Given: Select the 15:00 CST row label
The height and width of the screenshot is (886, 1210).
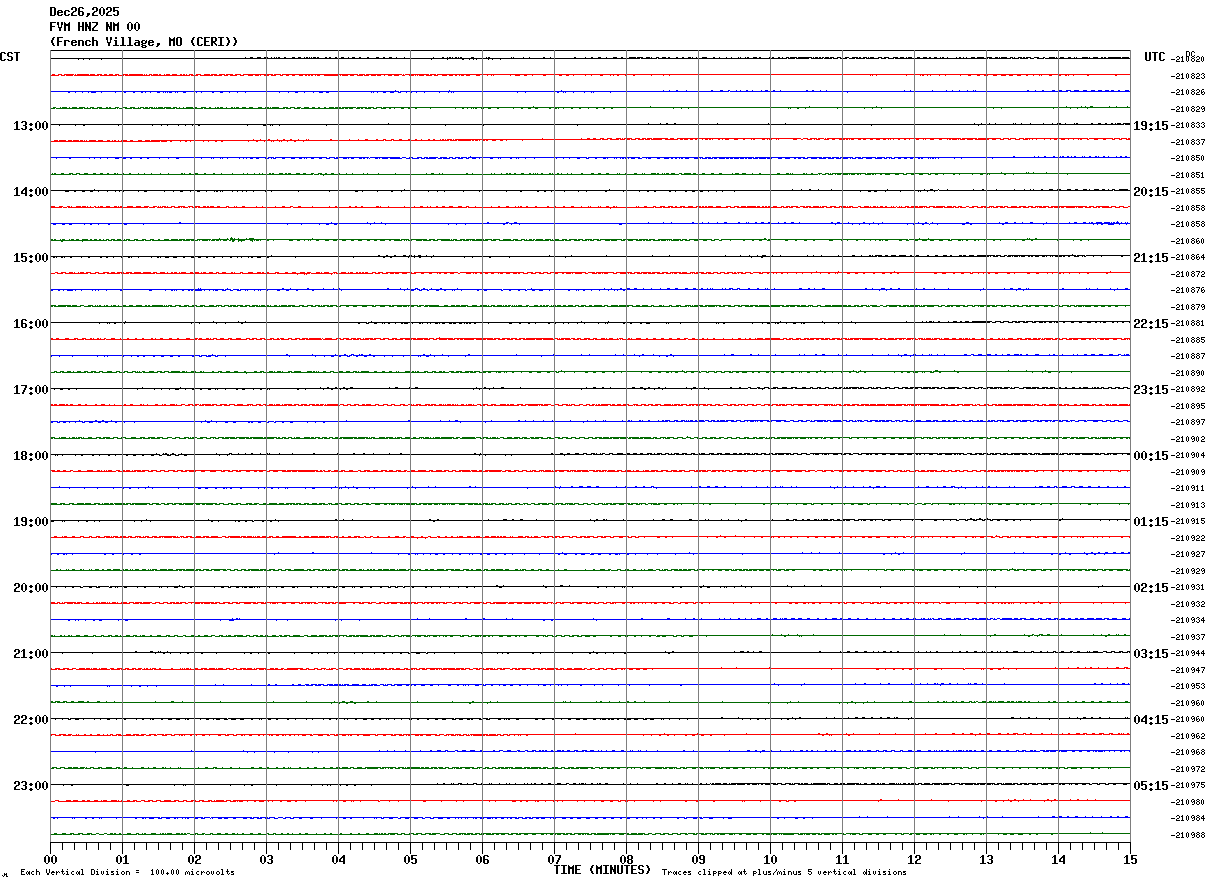Looking at the screenshot, I should point(31,258).
